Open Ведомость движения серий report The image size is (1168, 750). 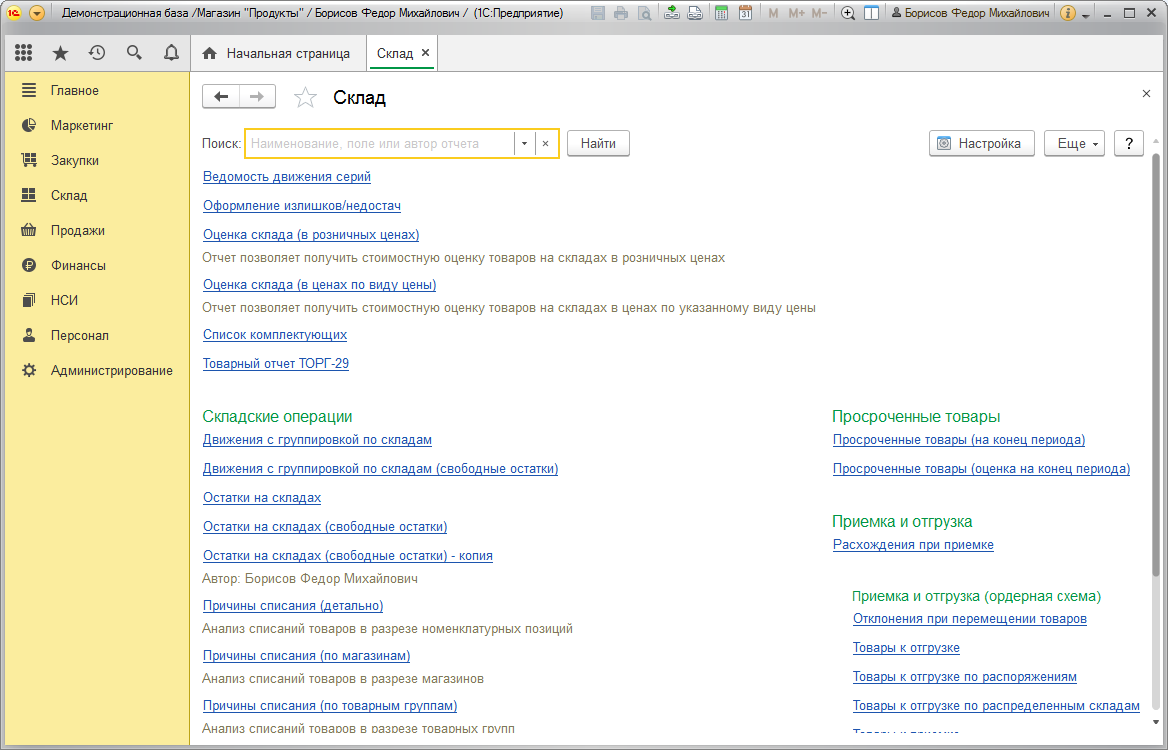click(287, 177)
